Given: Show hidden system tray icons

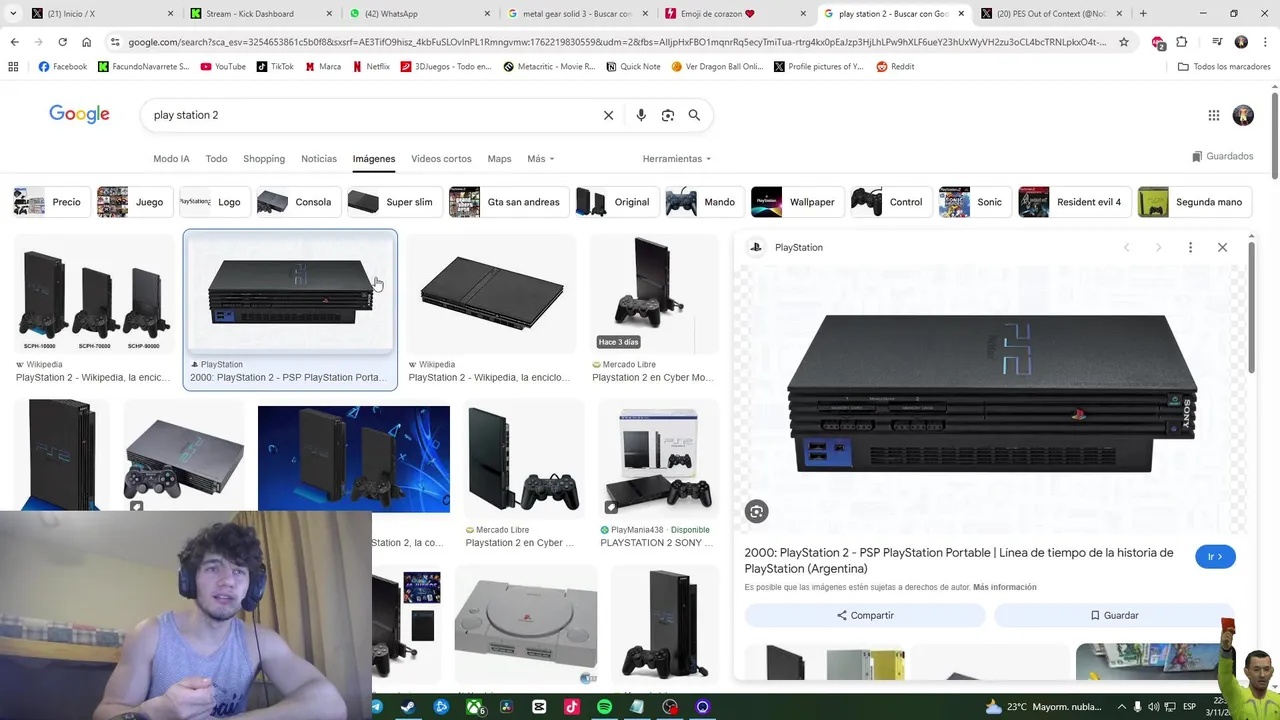Looking at the screenshot, I should (1121, 707).
